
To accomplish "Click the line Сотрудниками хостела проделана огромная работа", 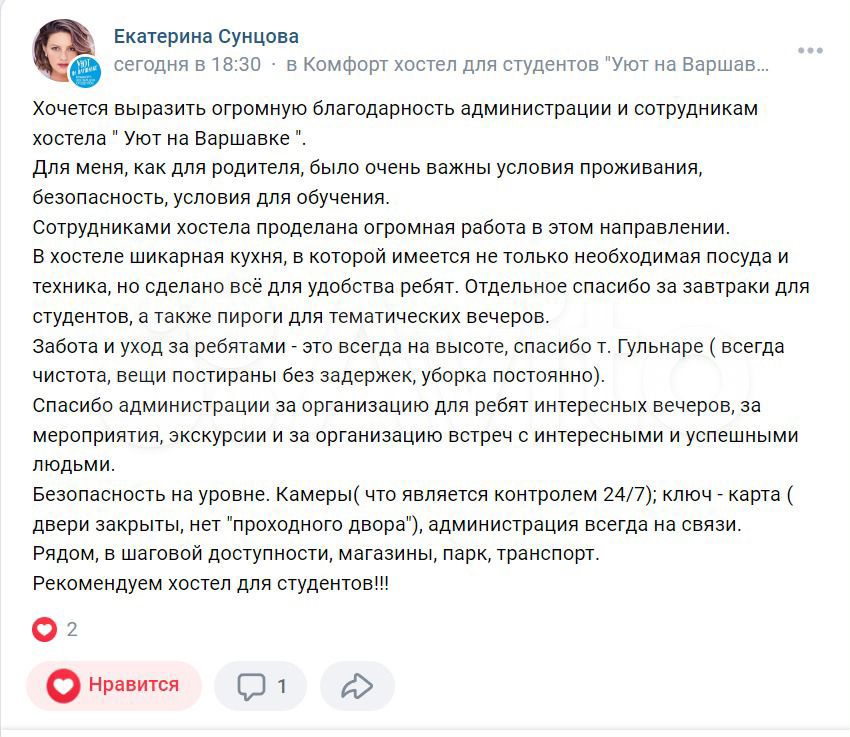I will click(x=381, y=228).
